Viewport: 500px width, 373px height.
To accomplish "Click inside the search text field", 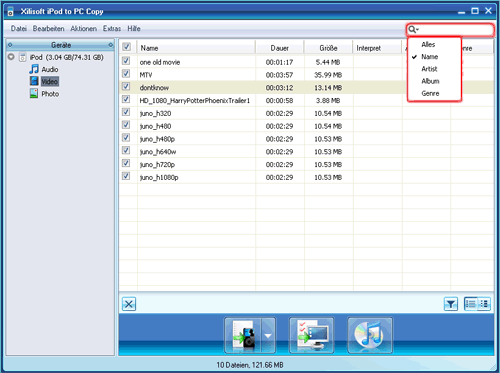I will (x=455, y=30).
